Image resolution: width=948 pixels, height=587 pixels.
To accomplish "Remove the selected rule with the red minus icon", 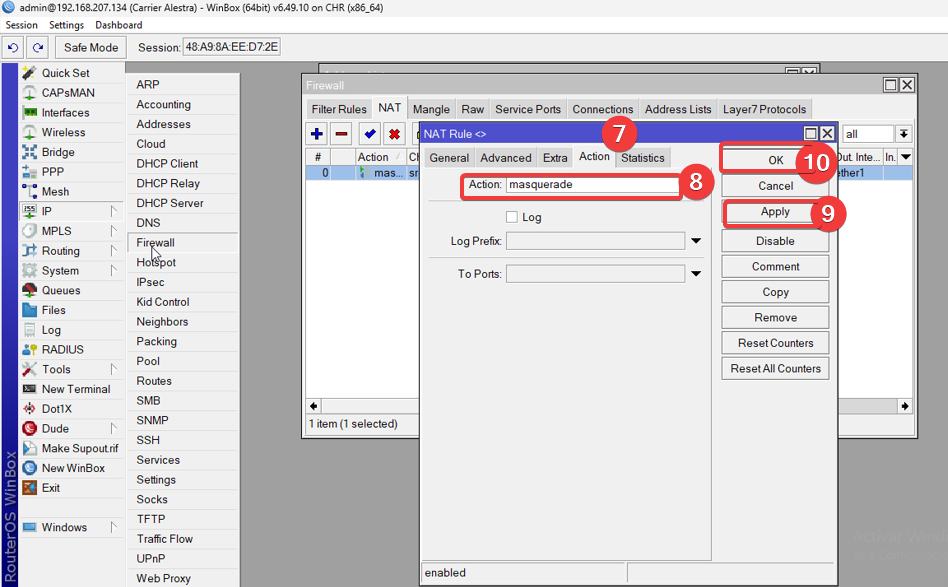I will 342,133.
